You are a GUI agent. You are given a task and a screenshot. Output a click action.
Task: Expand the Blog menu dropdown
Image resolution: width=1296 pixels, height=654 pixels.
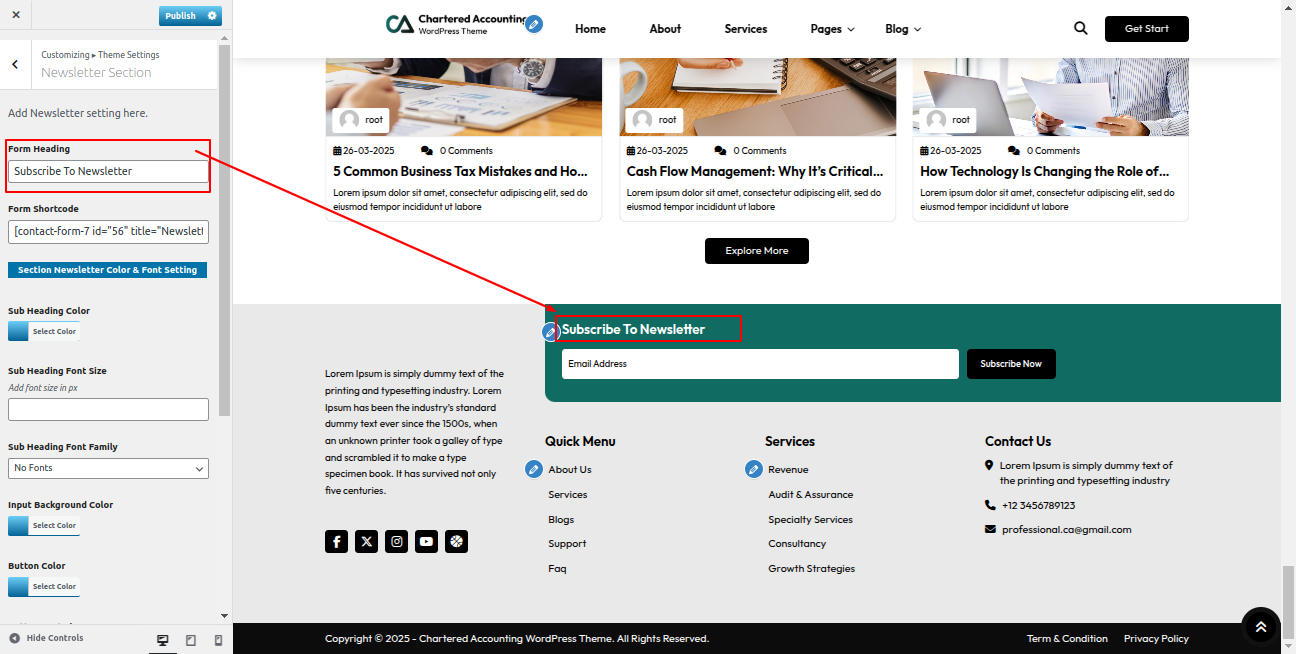[902, 29]
